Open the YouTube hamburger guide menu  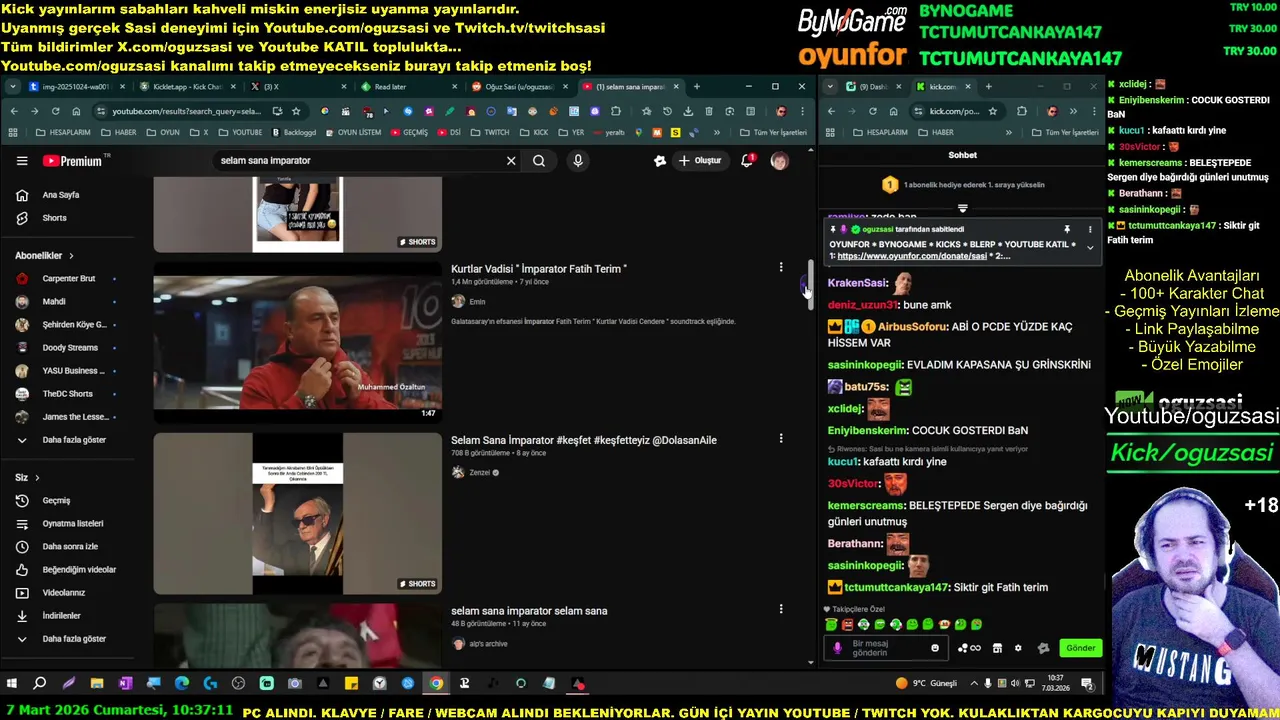click(x=22, y=161)
